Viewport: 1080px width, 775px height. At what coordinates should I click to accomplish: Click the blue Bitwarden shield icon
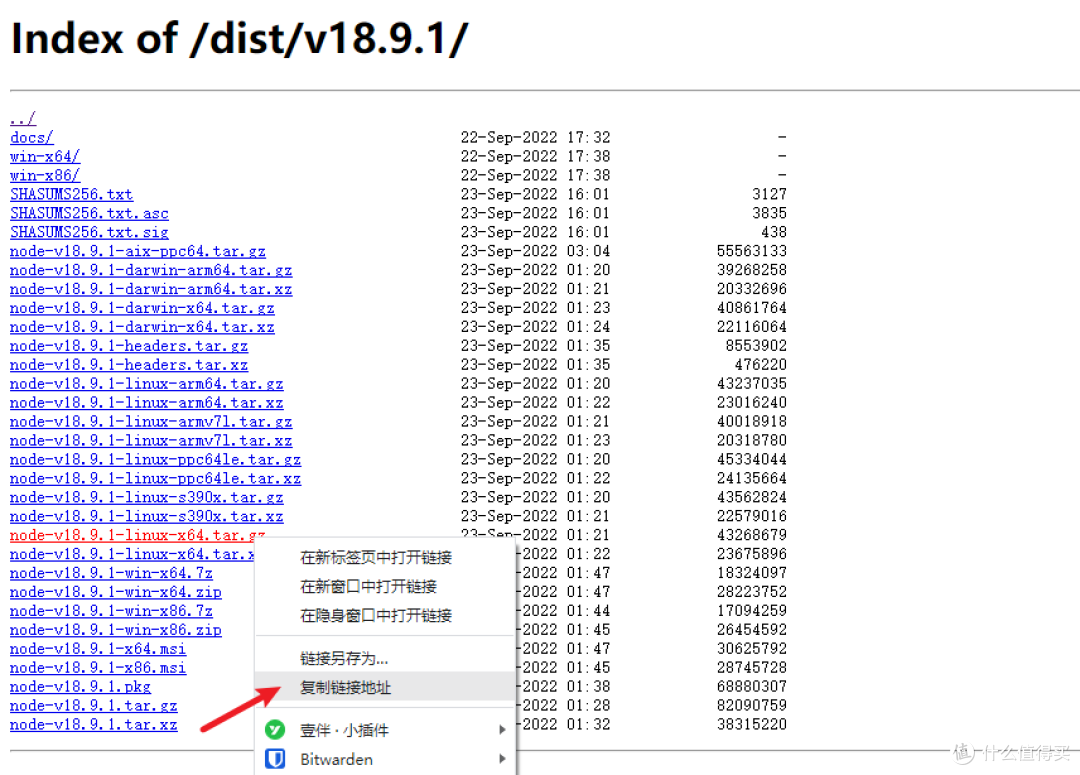275,759
